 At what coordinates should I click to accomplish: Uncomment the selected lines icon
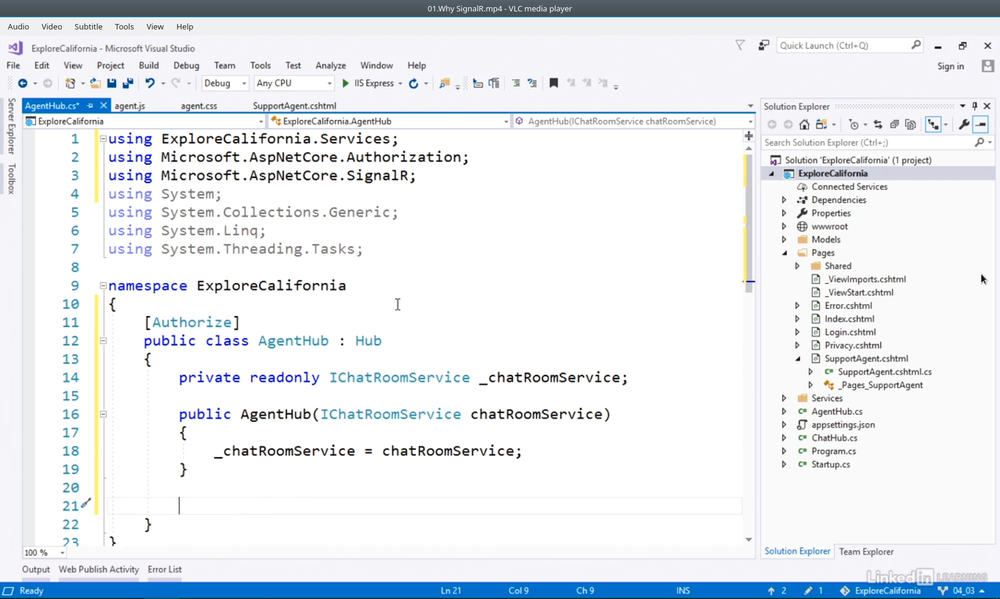click(532, 84)
